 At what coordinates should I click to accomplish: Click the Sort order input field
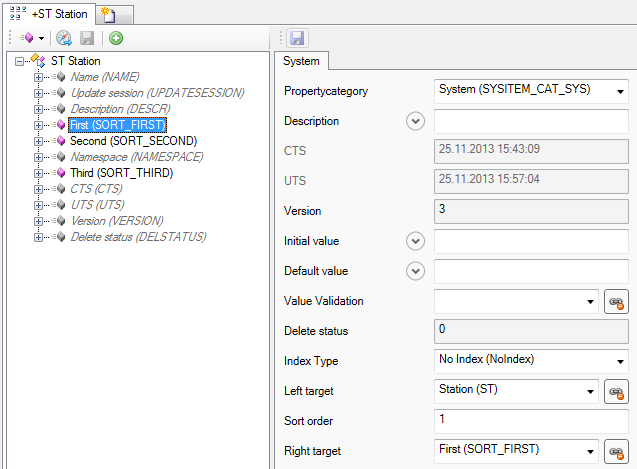[530, 421]
